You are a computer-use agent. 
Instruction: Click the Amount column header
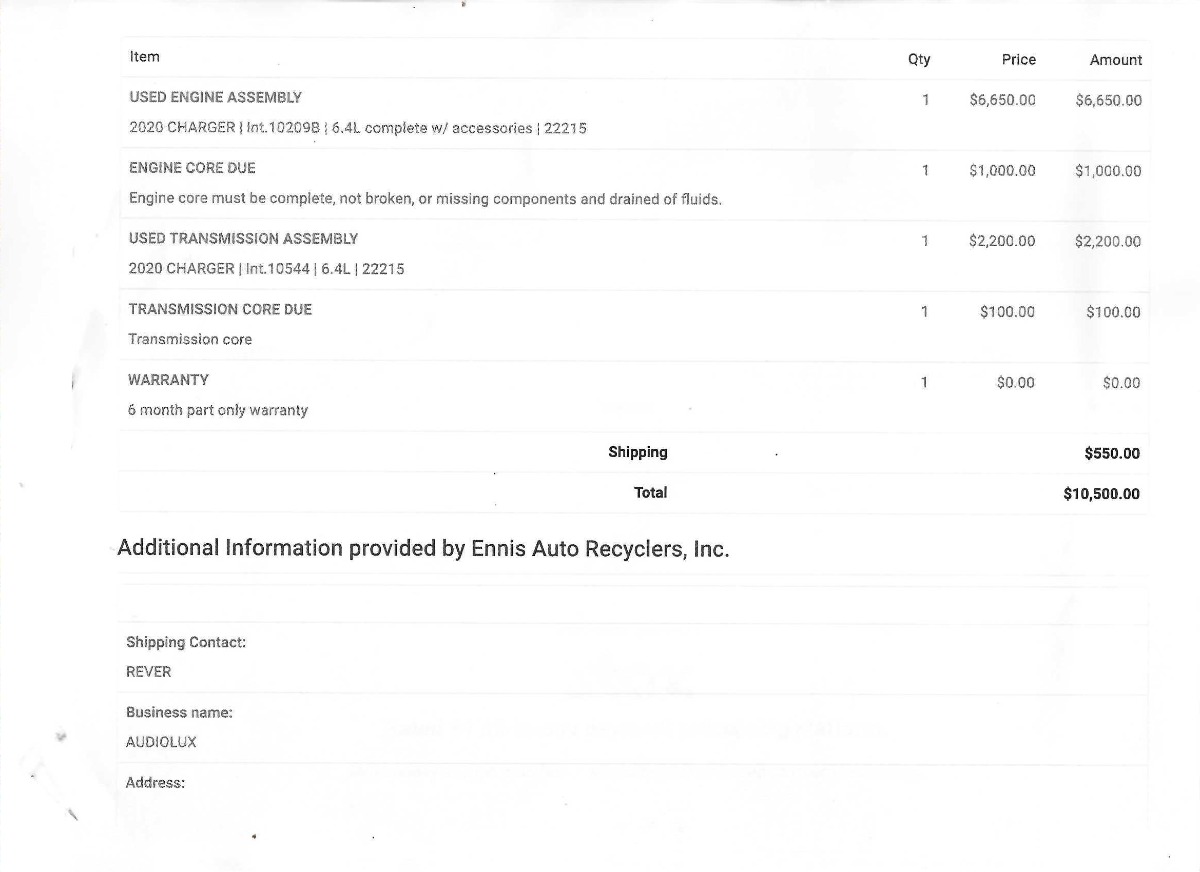(x=1115, y=60)
